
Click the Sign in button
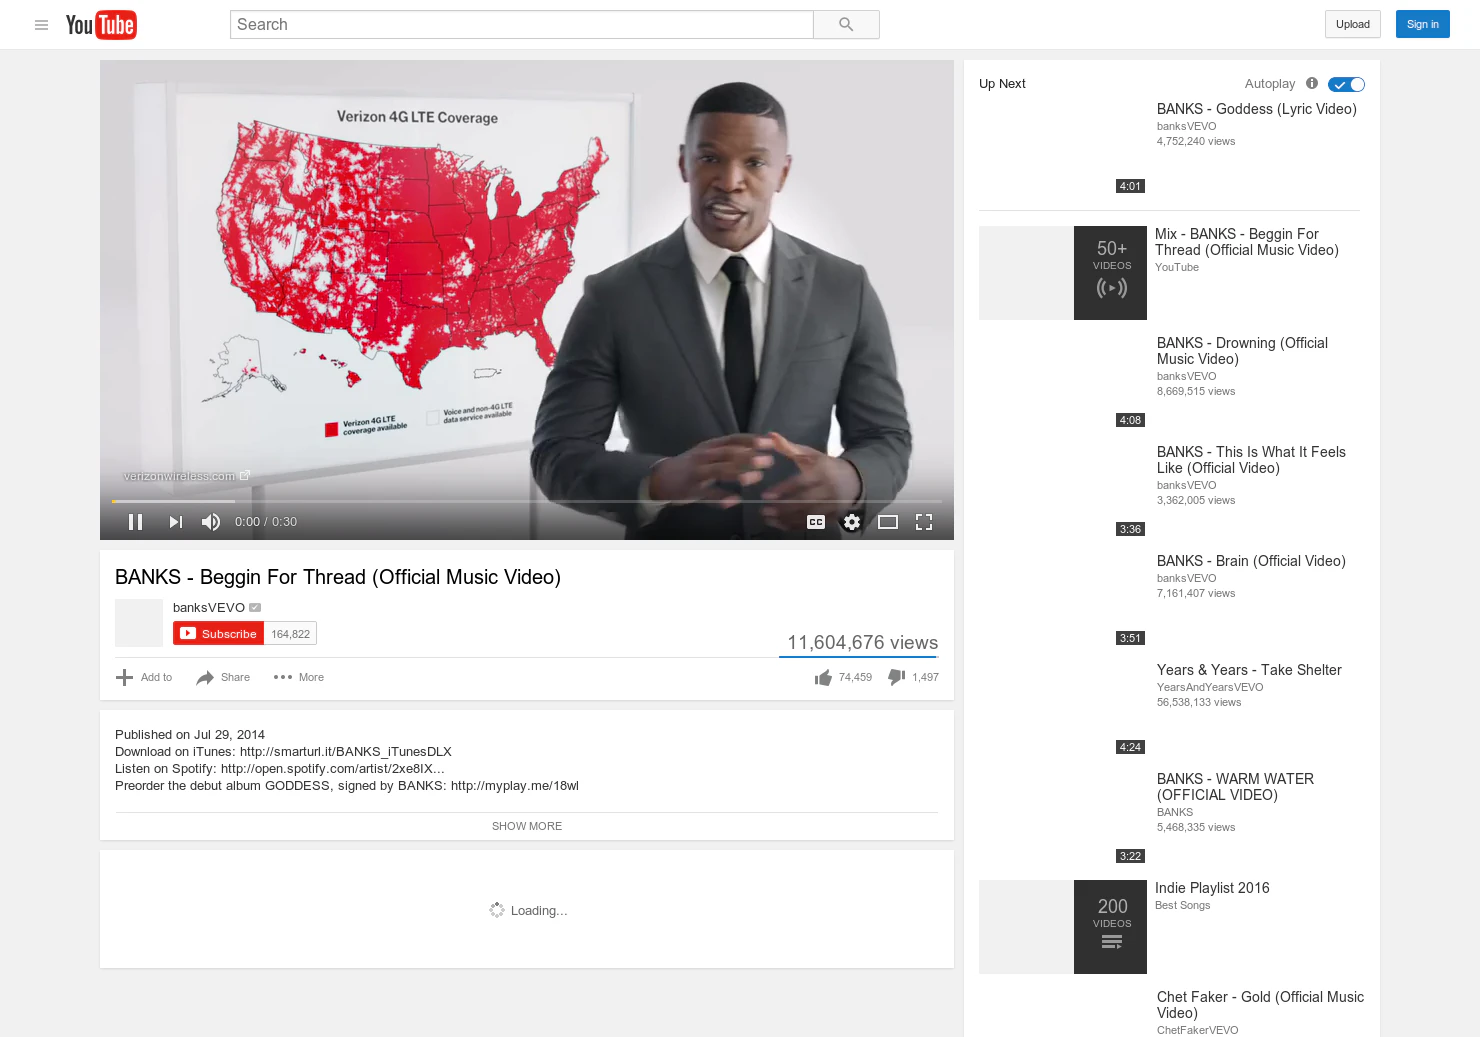[1422, 25]
